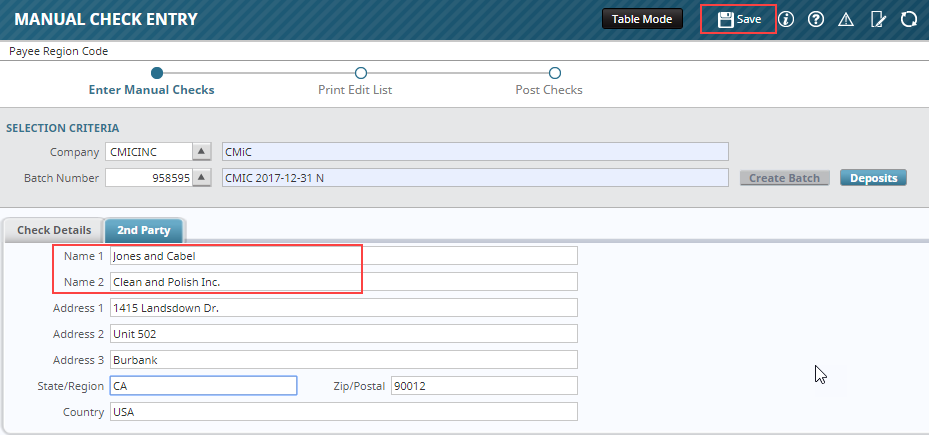Open the Company lookup arrow
Viewport: 929px width, 435px height.
tap(202, 152)
